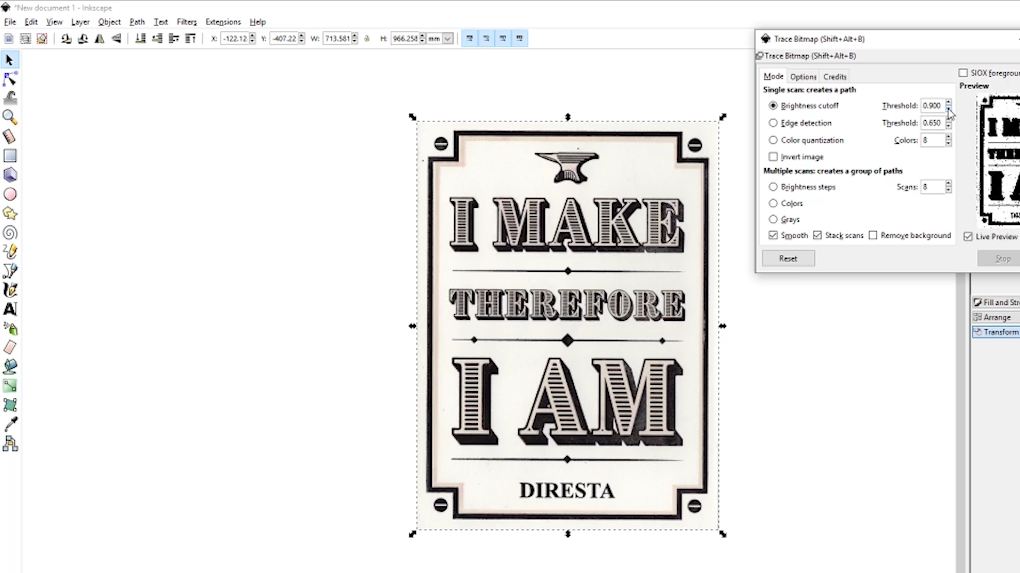1020x573 pixels.
Task: Select Edge detection radio button
Action: [773, 123]
